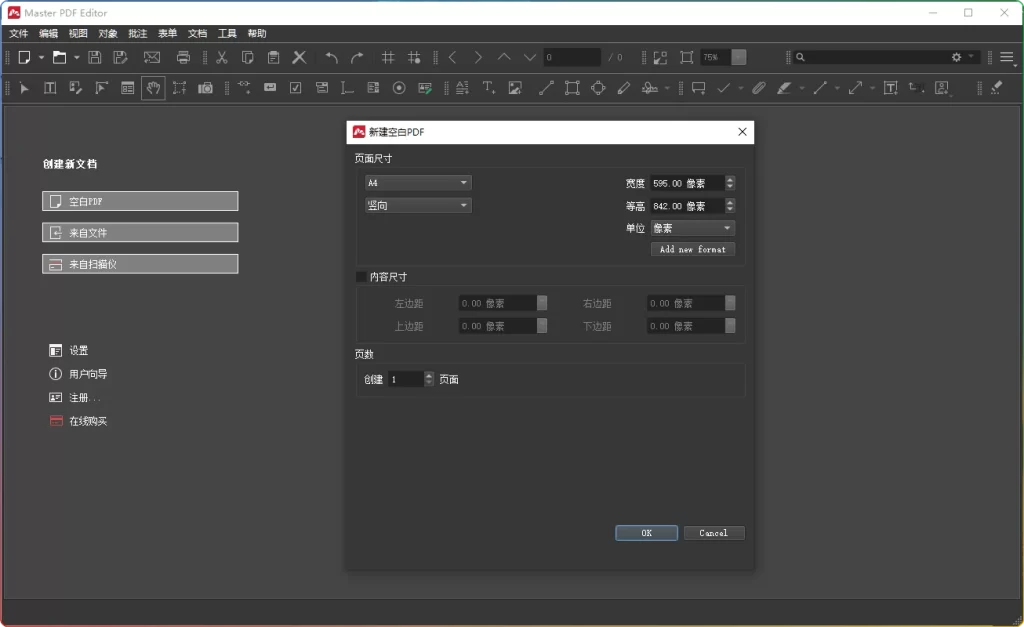Open the 文件 menu
This screenshot has height=627, width=1024.
click(19, 33)
